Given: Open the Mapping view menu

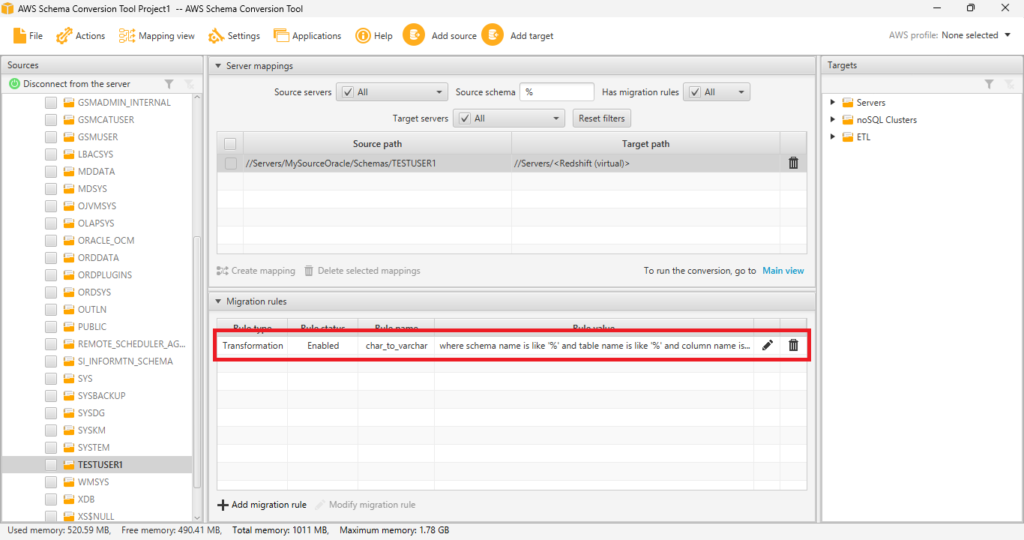Looking at the screenshot, I should point(157,35).
